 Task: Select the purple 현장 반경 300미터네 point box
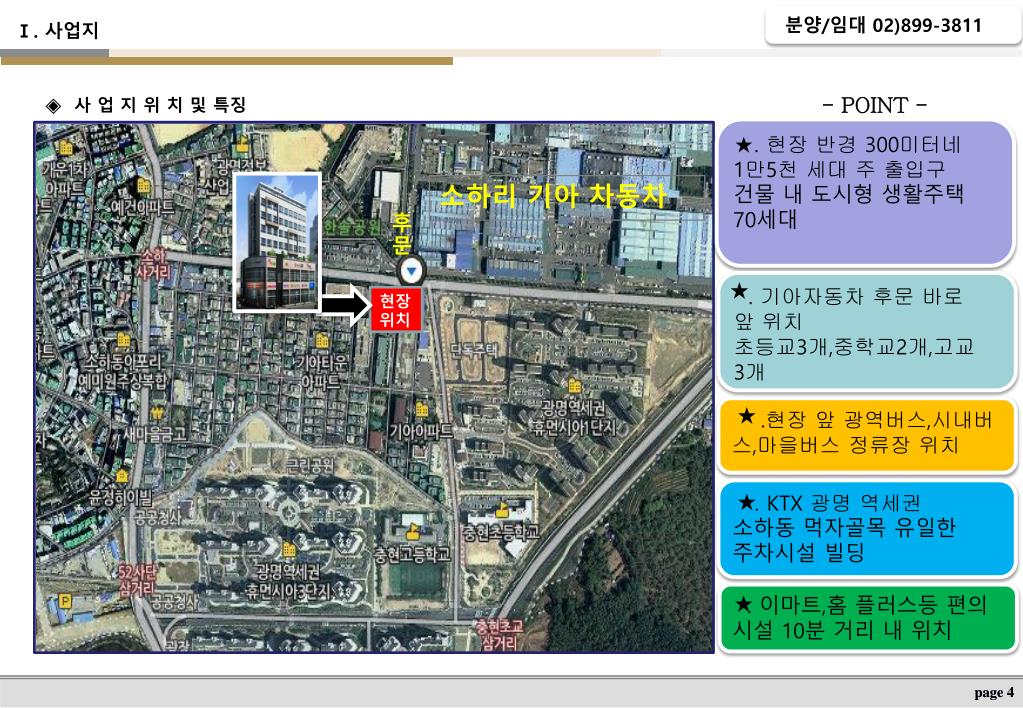click(865, 192)
